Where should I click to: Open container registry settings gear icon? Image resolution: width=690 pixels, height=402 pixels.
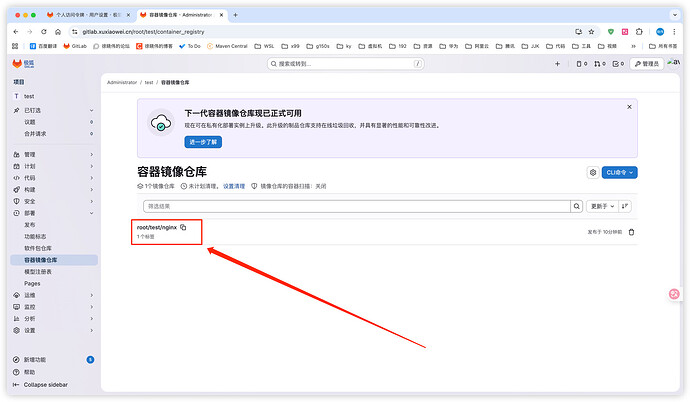(592, 172)
